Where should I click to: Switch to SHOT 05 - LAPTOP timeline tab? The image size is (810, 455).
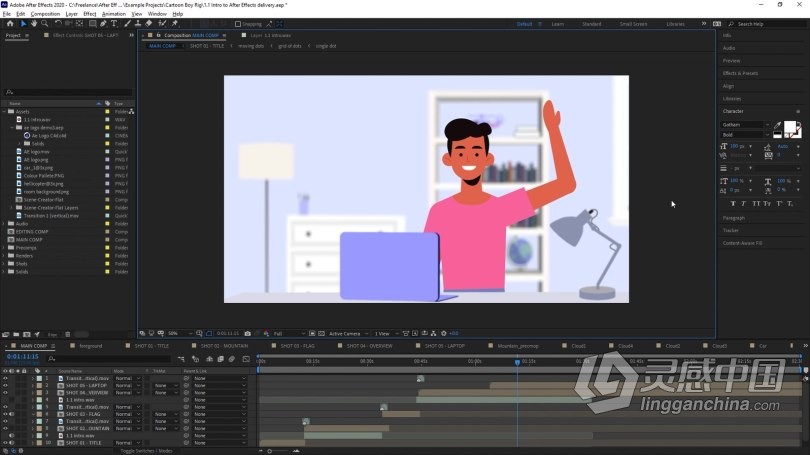coord(444,346)
